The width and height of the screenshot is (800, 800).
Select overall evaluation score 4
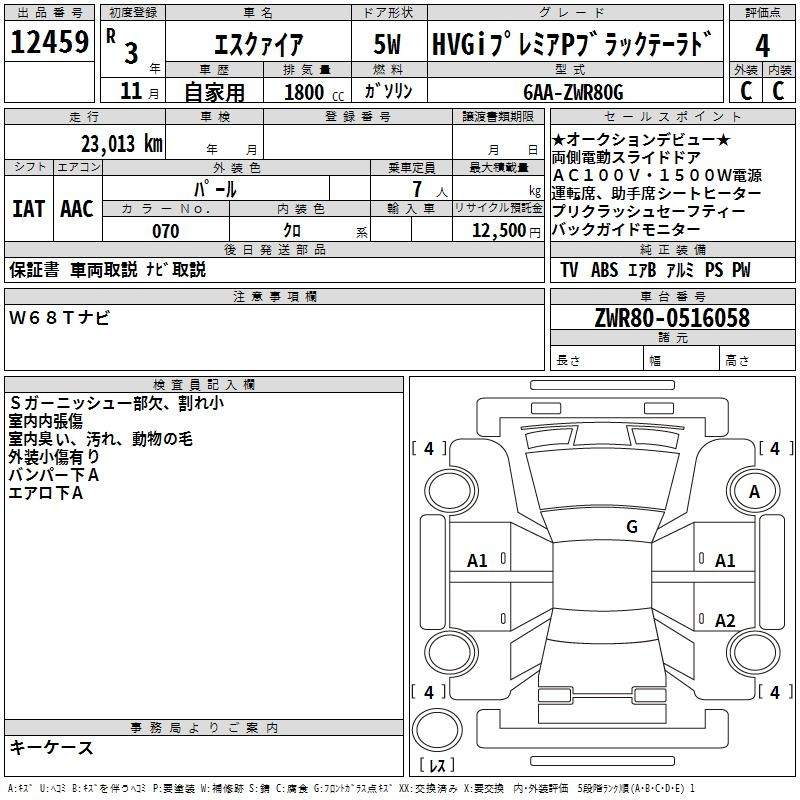[762, 46]
